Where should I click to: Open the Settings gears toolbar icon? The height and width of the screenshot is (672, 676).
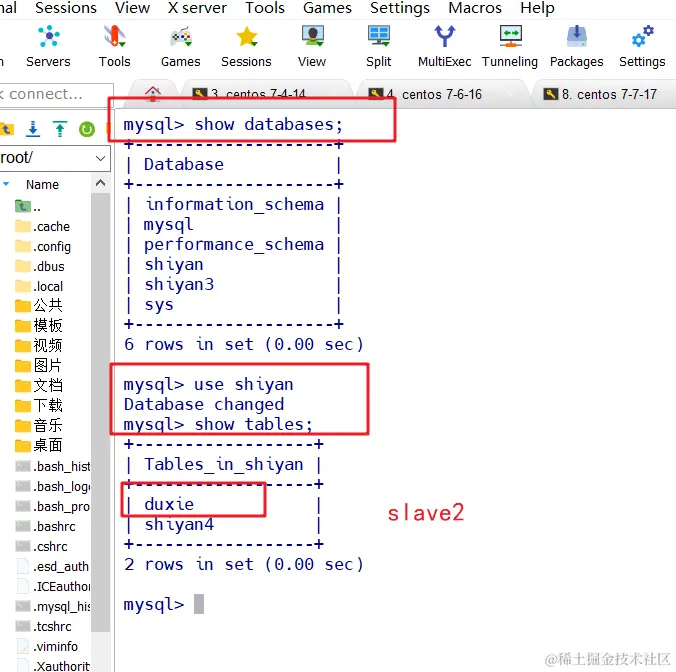[642, 47]
